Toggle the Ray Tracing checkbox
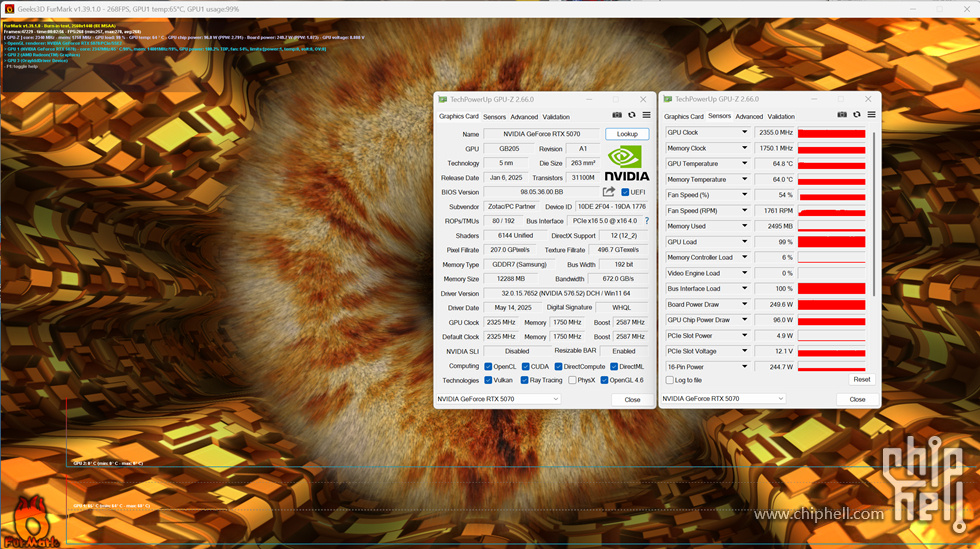 pos(524,380)
